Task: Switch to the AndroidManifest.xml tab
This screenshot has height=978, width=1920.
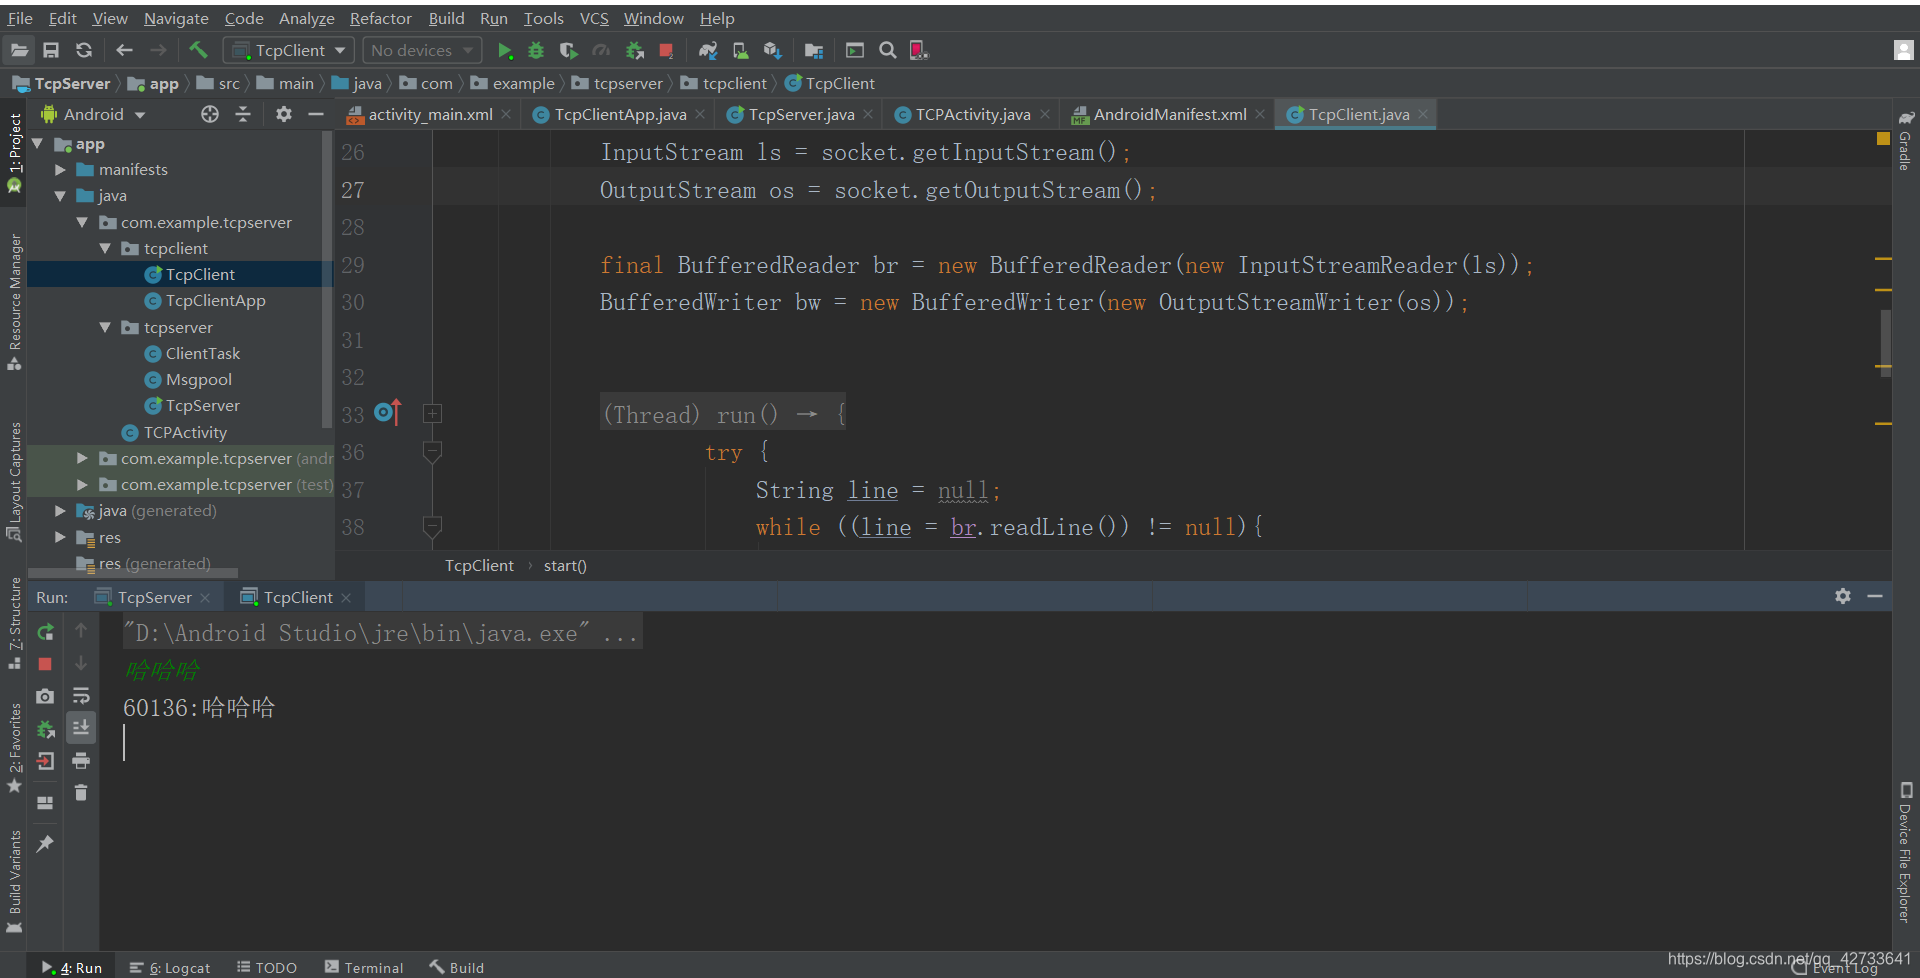Action: (x=1169, y=114)
